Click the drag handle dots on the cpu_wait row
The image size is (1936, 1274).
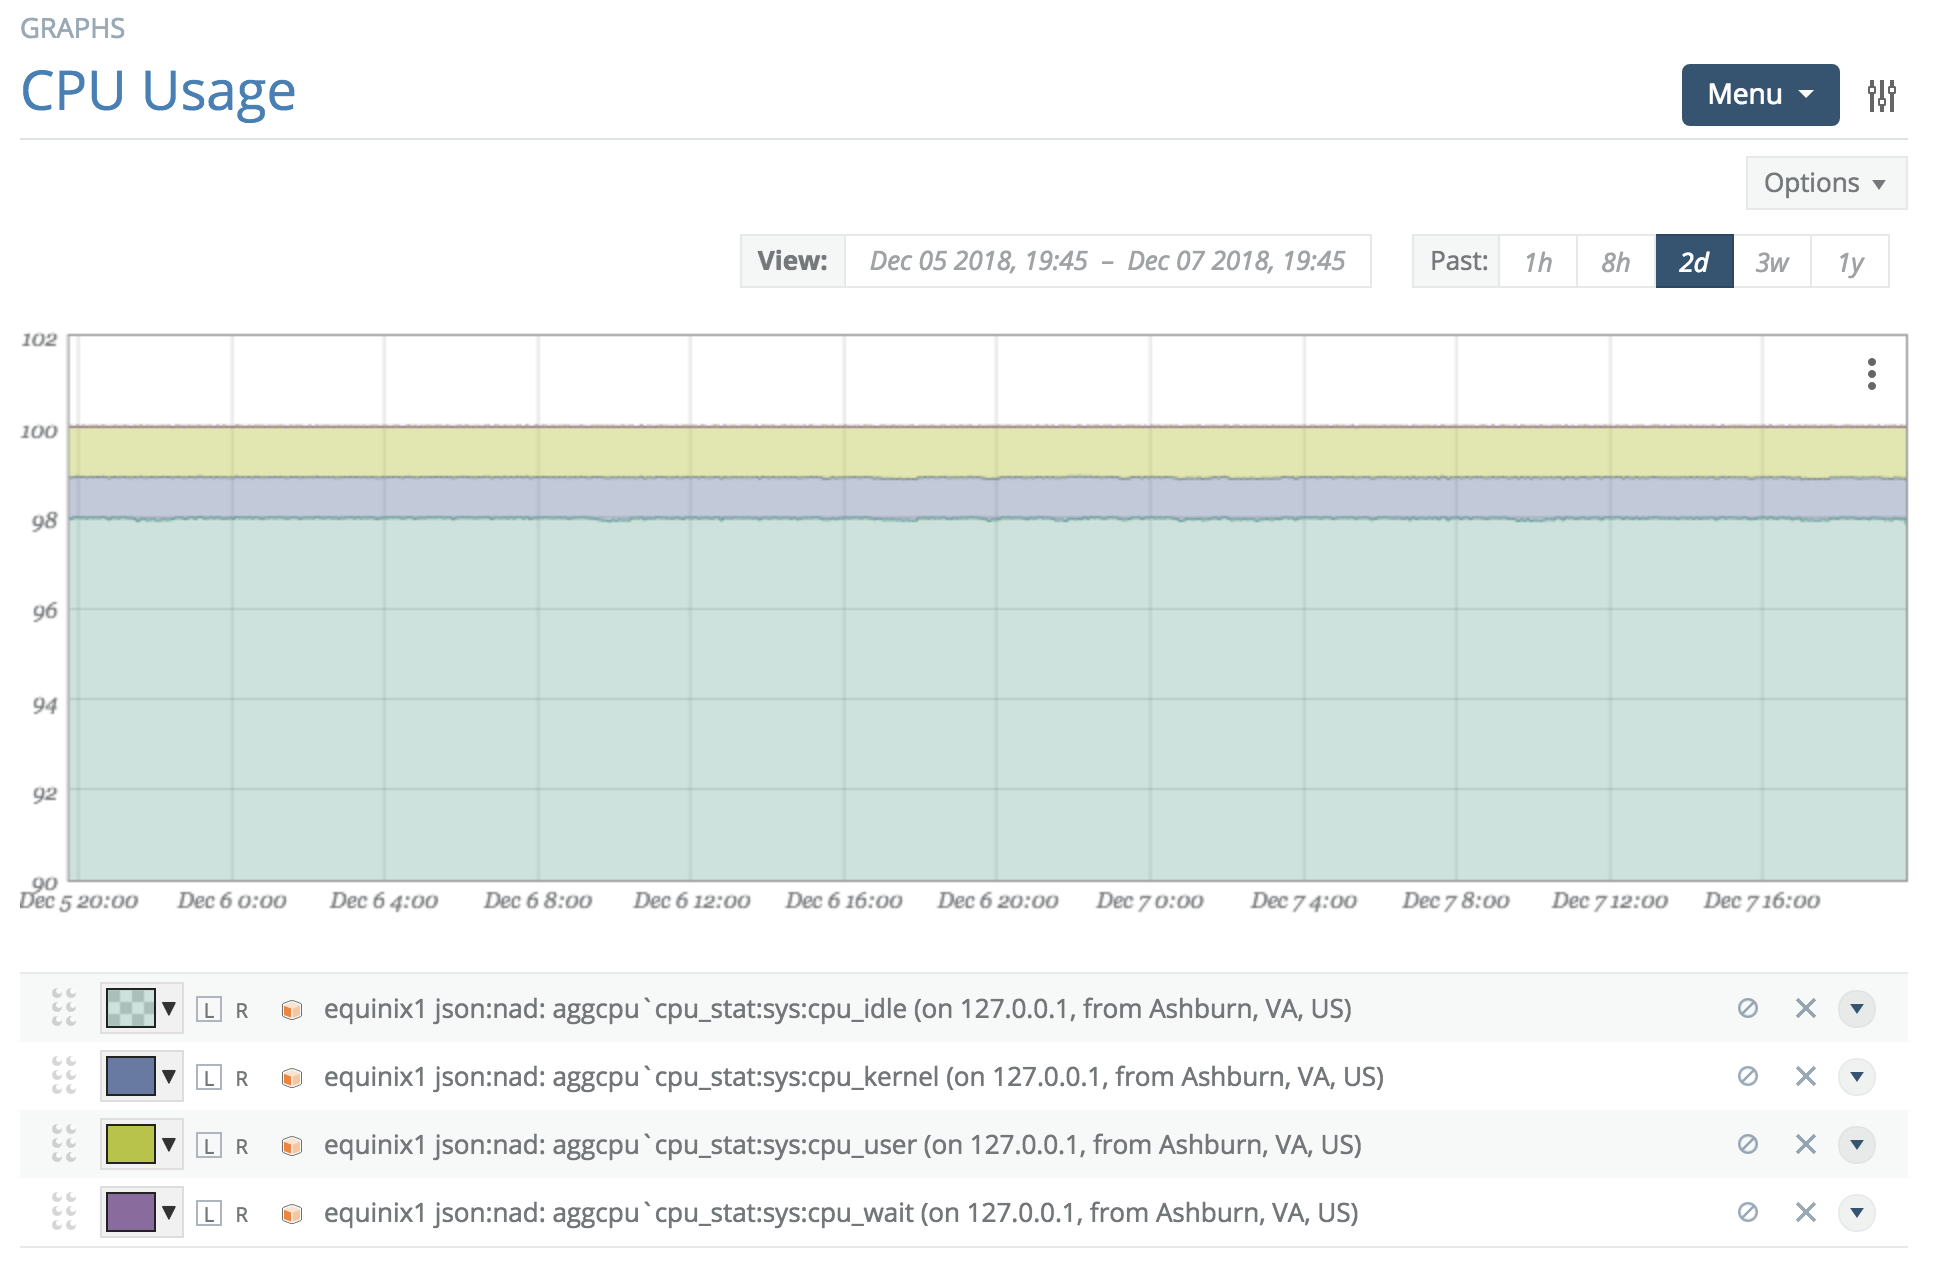(64, 1212)
